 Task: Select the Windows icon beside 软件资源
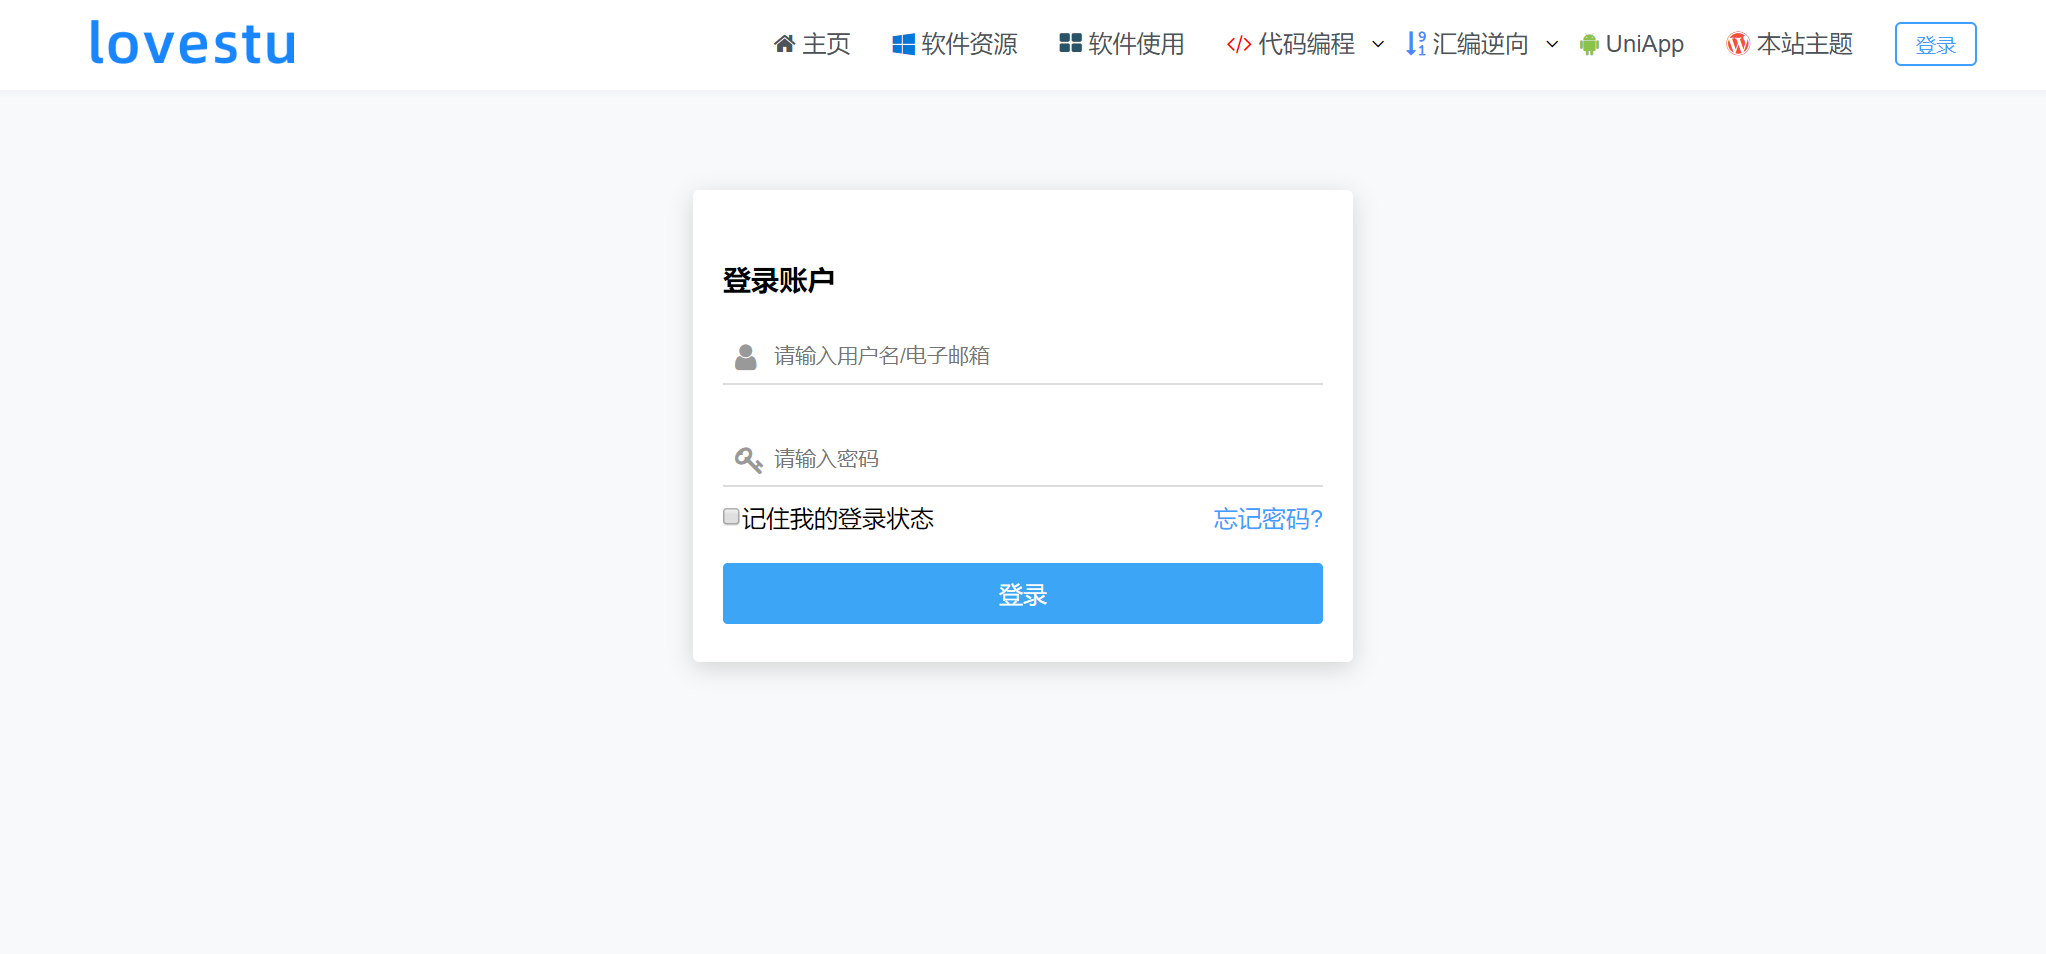click(x=903, y=44)
